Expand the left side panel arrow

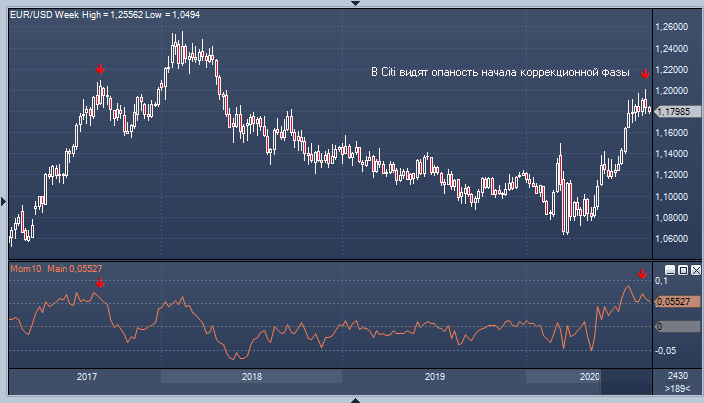(3, 201)
